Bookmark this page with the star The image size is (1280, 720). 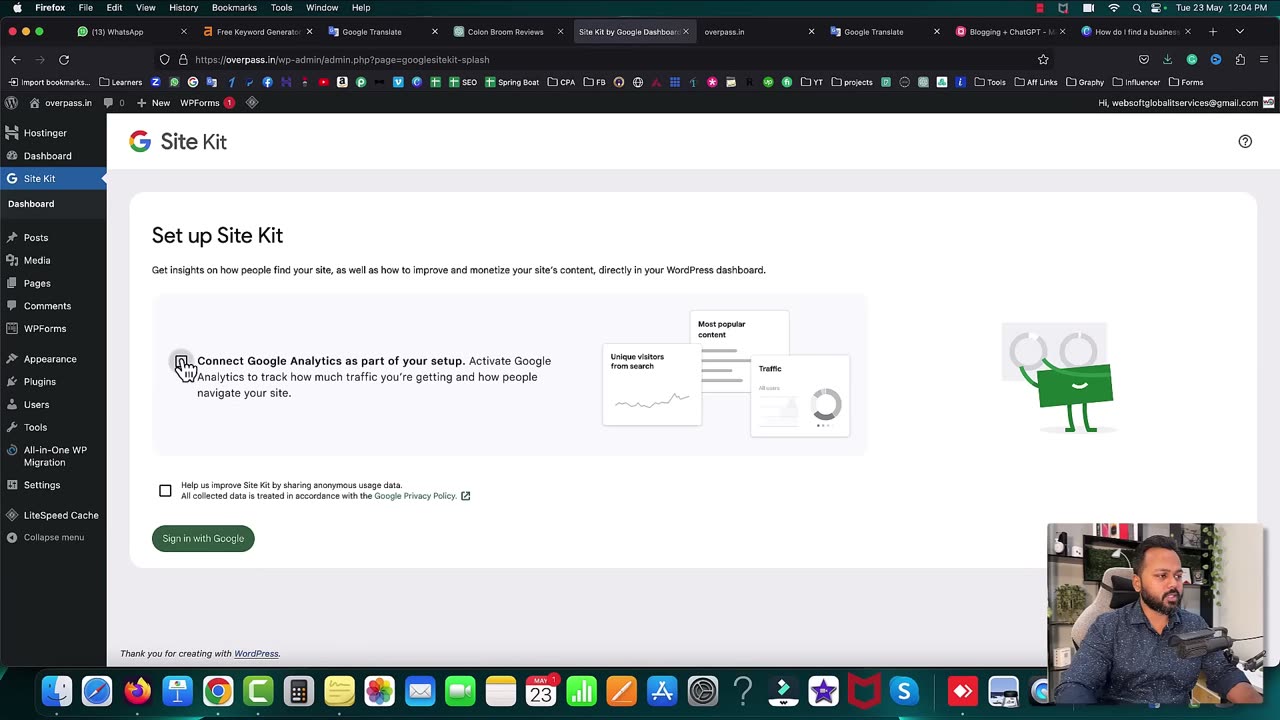point(1043,60)
